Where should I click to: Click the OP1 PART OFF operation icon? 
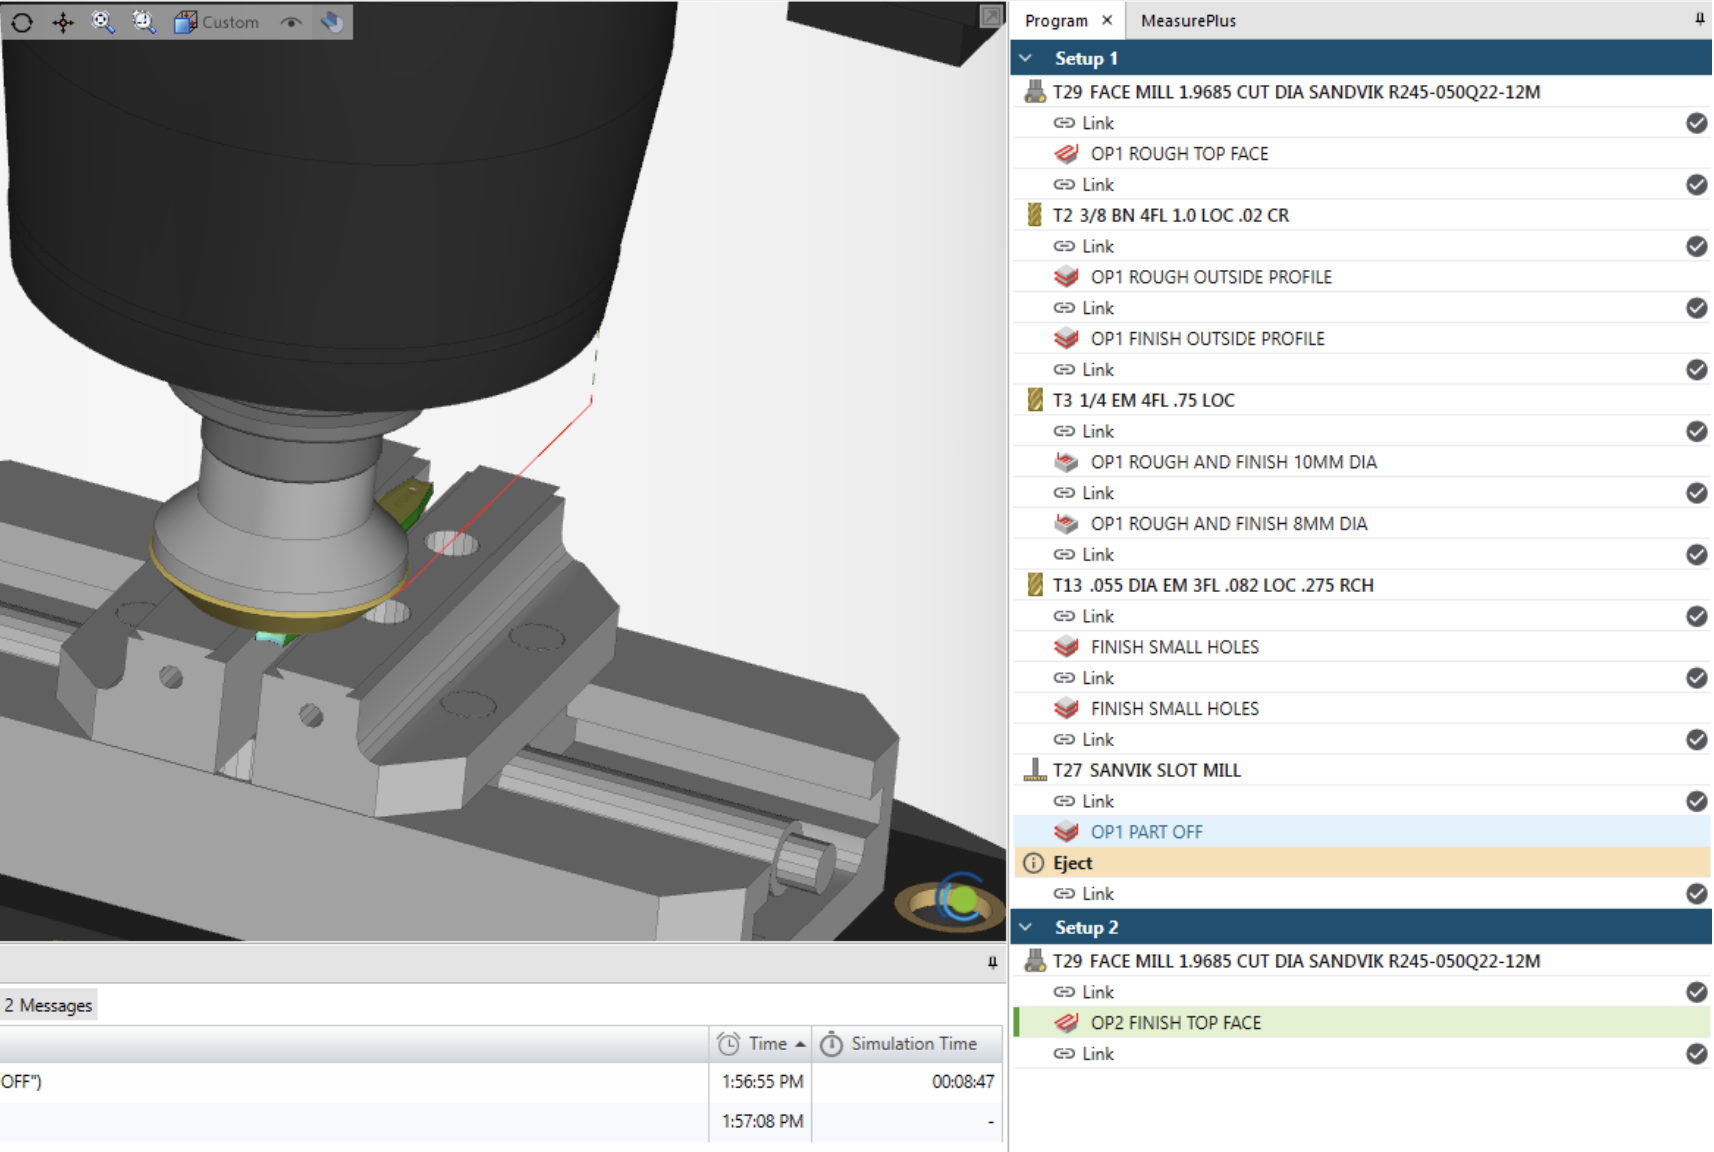pos(1066,831)
